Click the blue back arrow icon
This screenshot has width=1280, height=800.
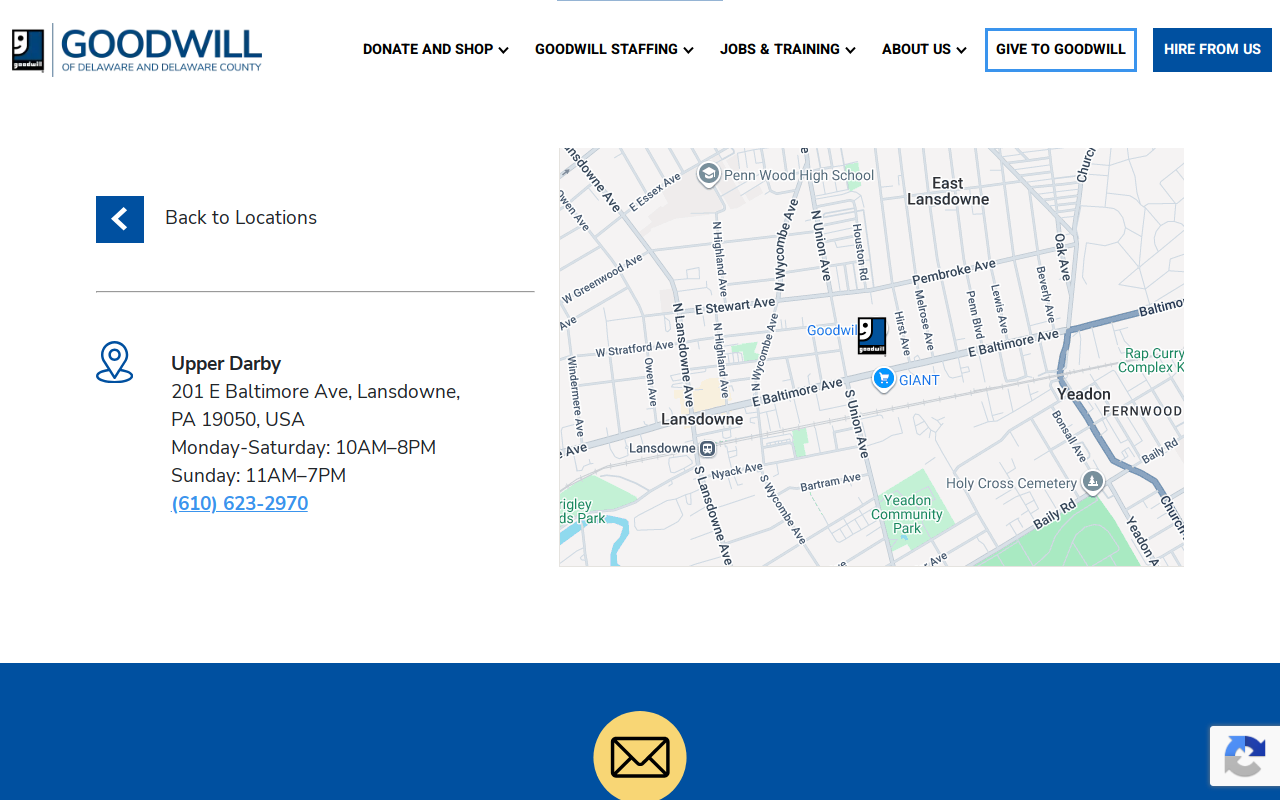pyautogui.click(x=120, y=219)
